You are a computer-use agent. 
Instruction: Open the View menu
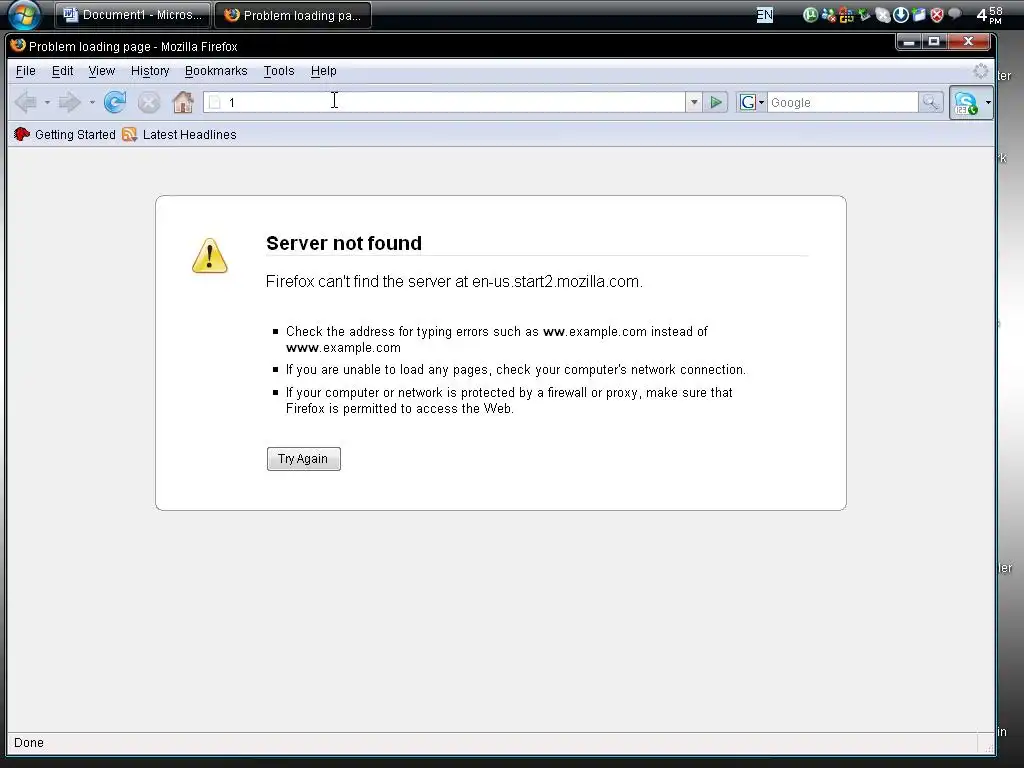[101, 71]
